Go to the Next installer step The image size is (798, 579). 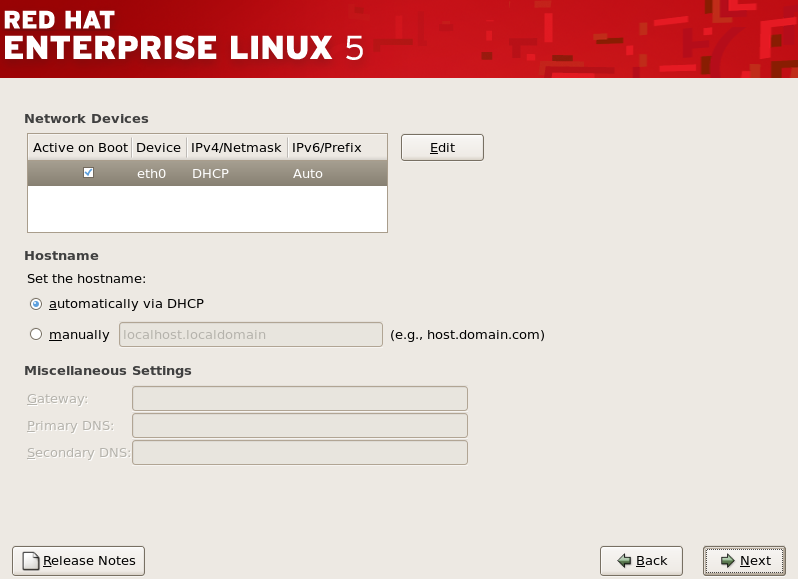744,561
